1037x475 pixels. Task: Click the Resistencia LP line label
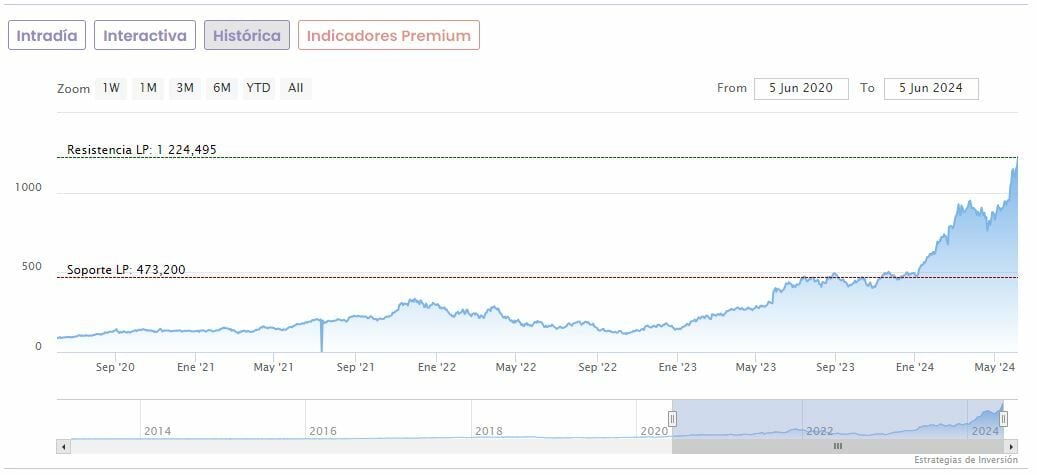coord(141,150)
